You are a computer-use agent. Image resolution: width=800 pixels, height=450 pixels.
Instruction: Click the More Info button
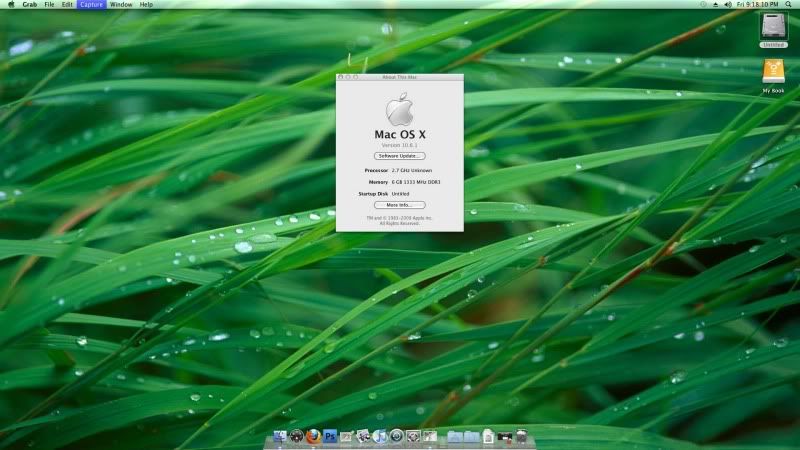coord(399,205)
